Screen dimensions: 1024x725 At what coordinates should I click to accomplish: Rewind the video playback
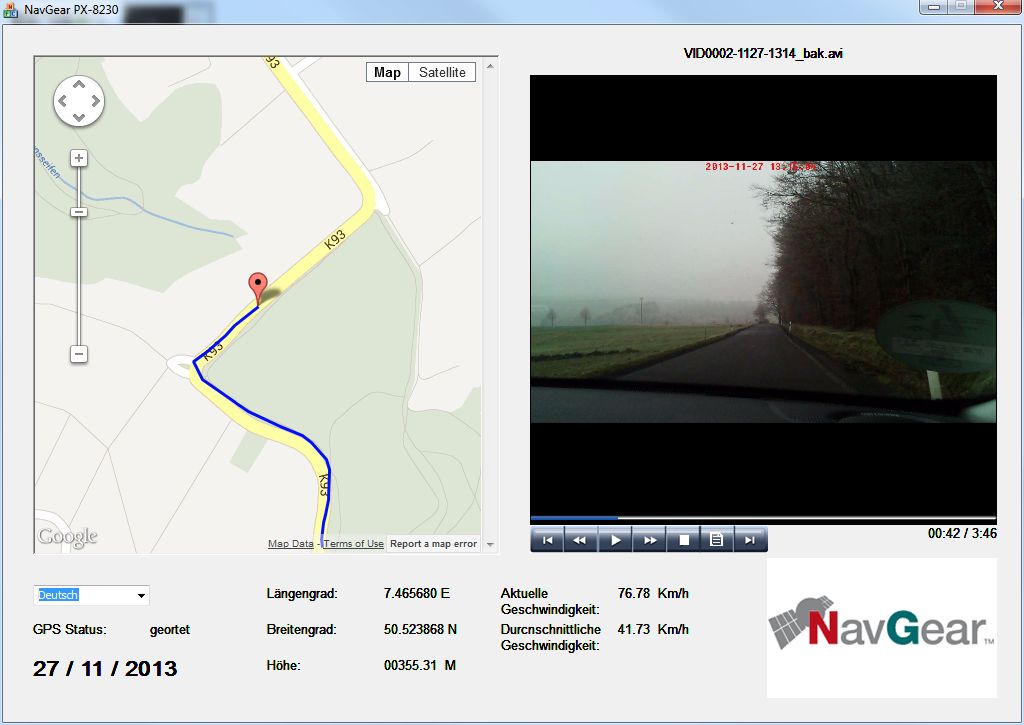tap(581, 540)
